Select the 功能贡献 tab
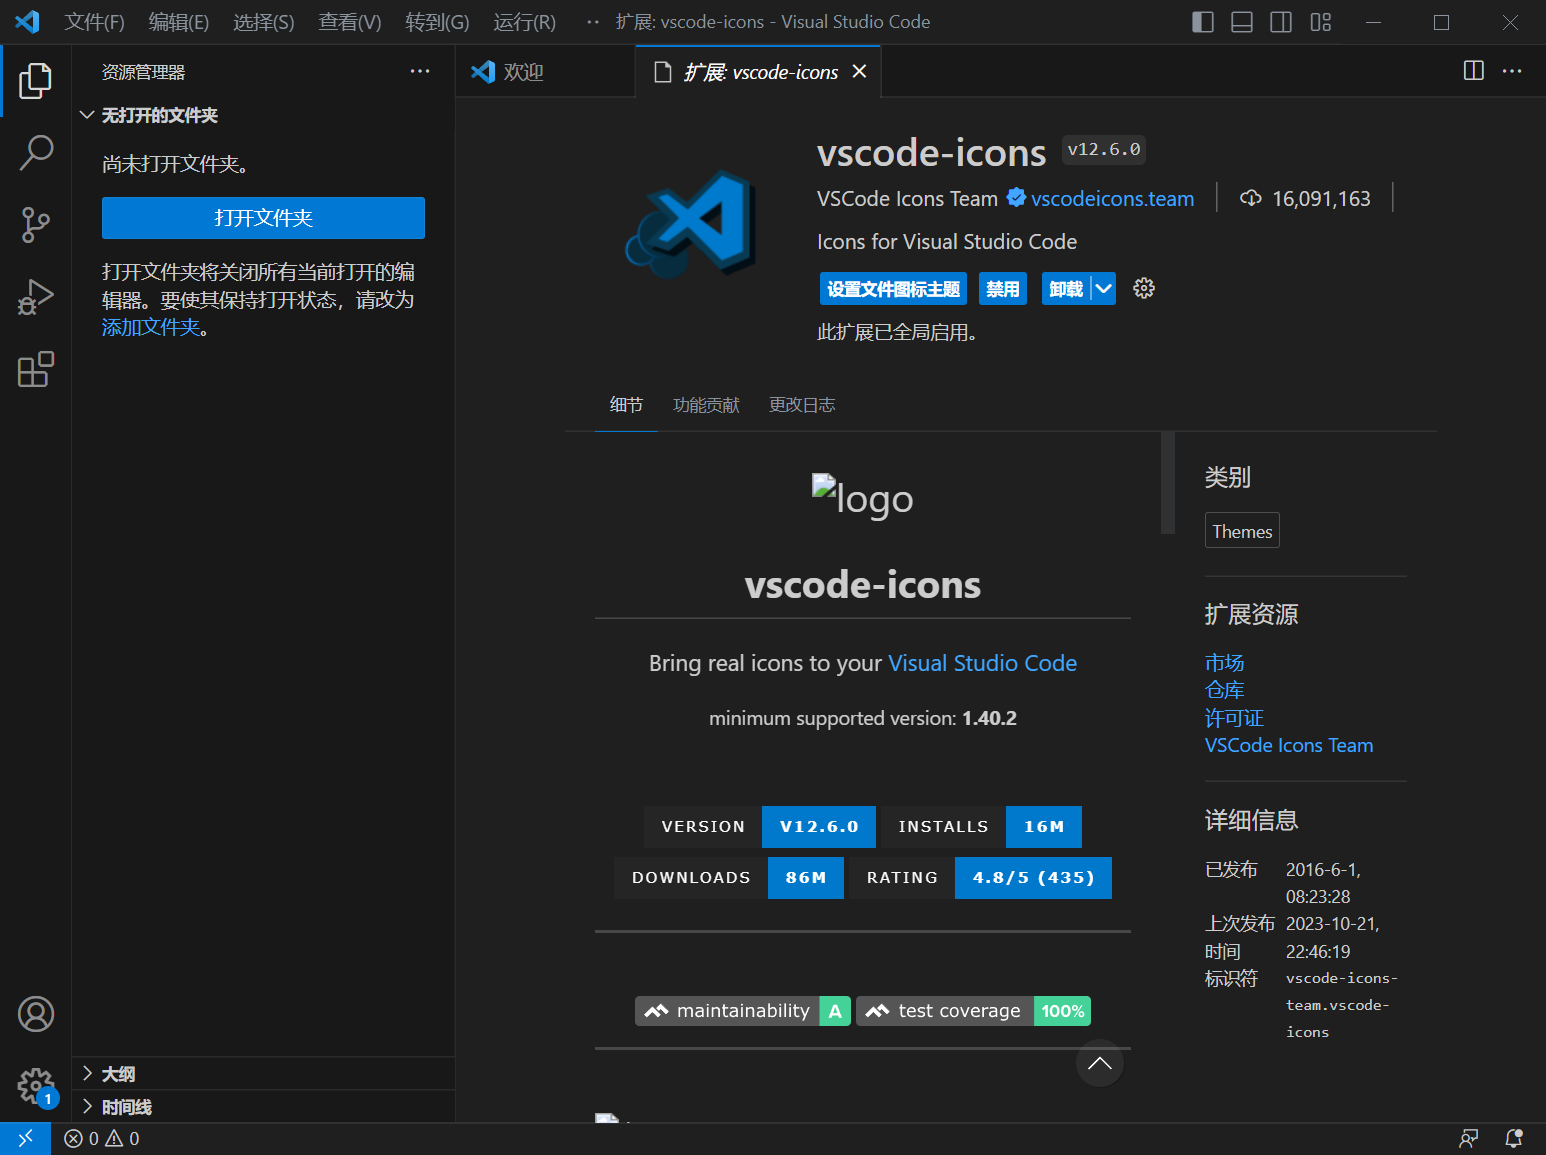 pyautogui.click(x=706, y=405)
